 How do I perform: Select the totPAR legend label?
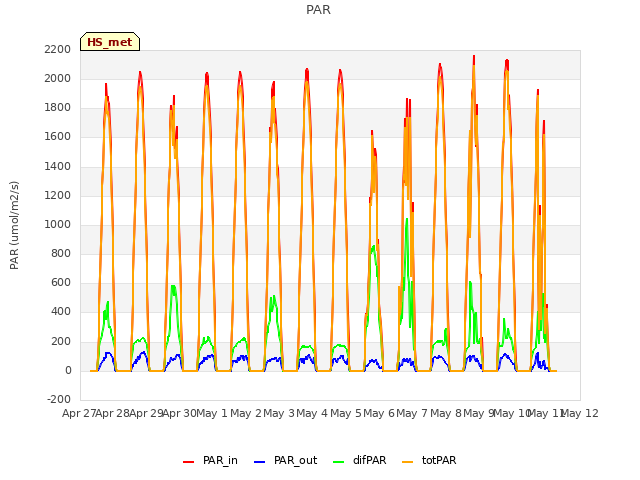[x=439, y=460]
